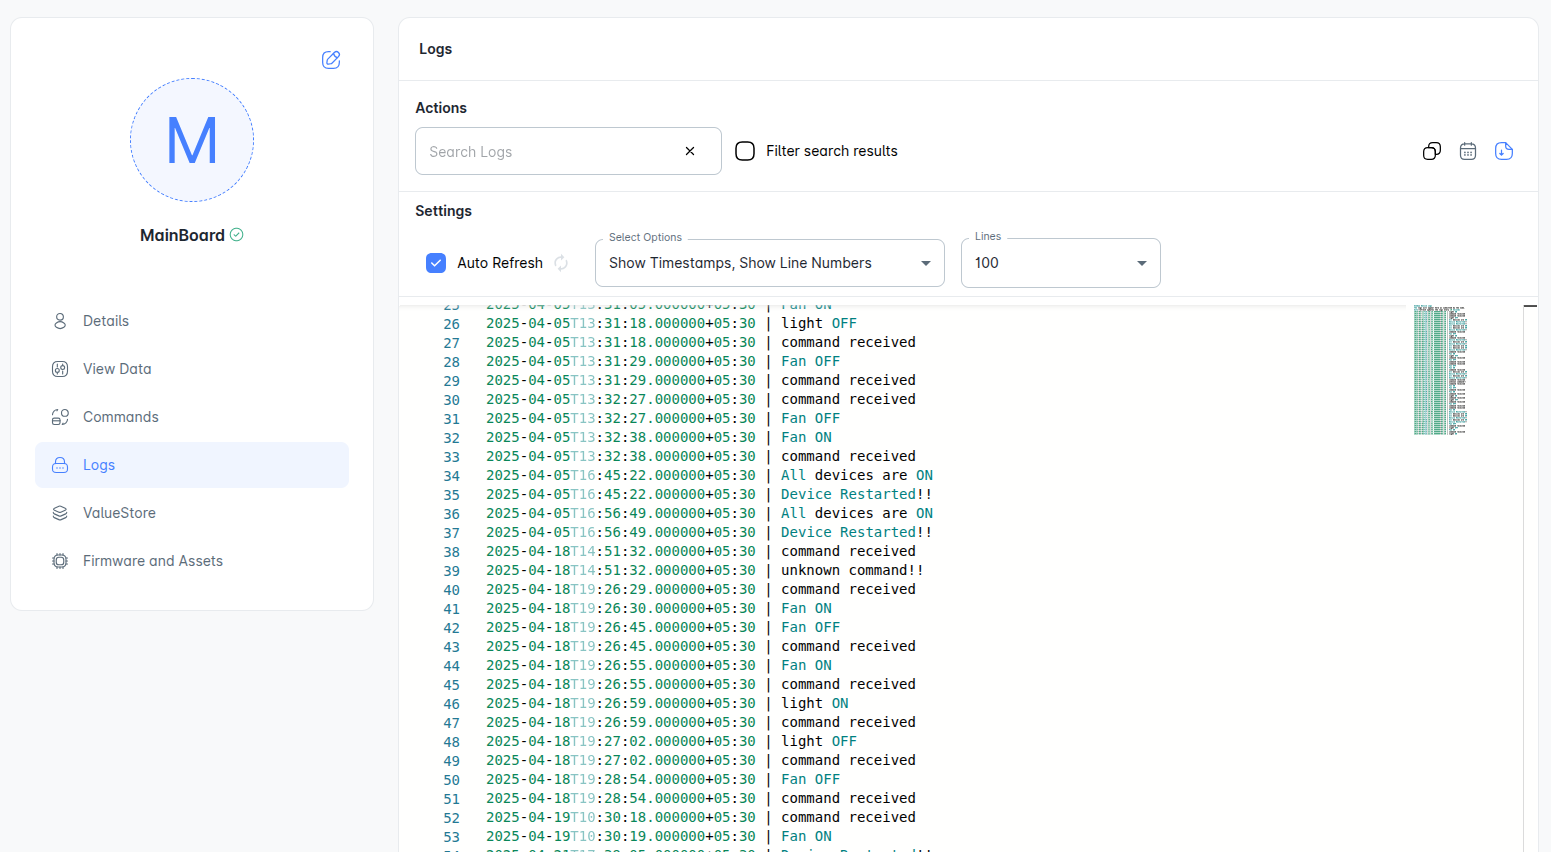Clear search with the X icon

[690, 151]
